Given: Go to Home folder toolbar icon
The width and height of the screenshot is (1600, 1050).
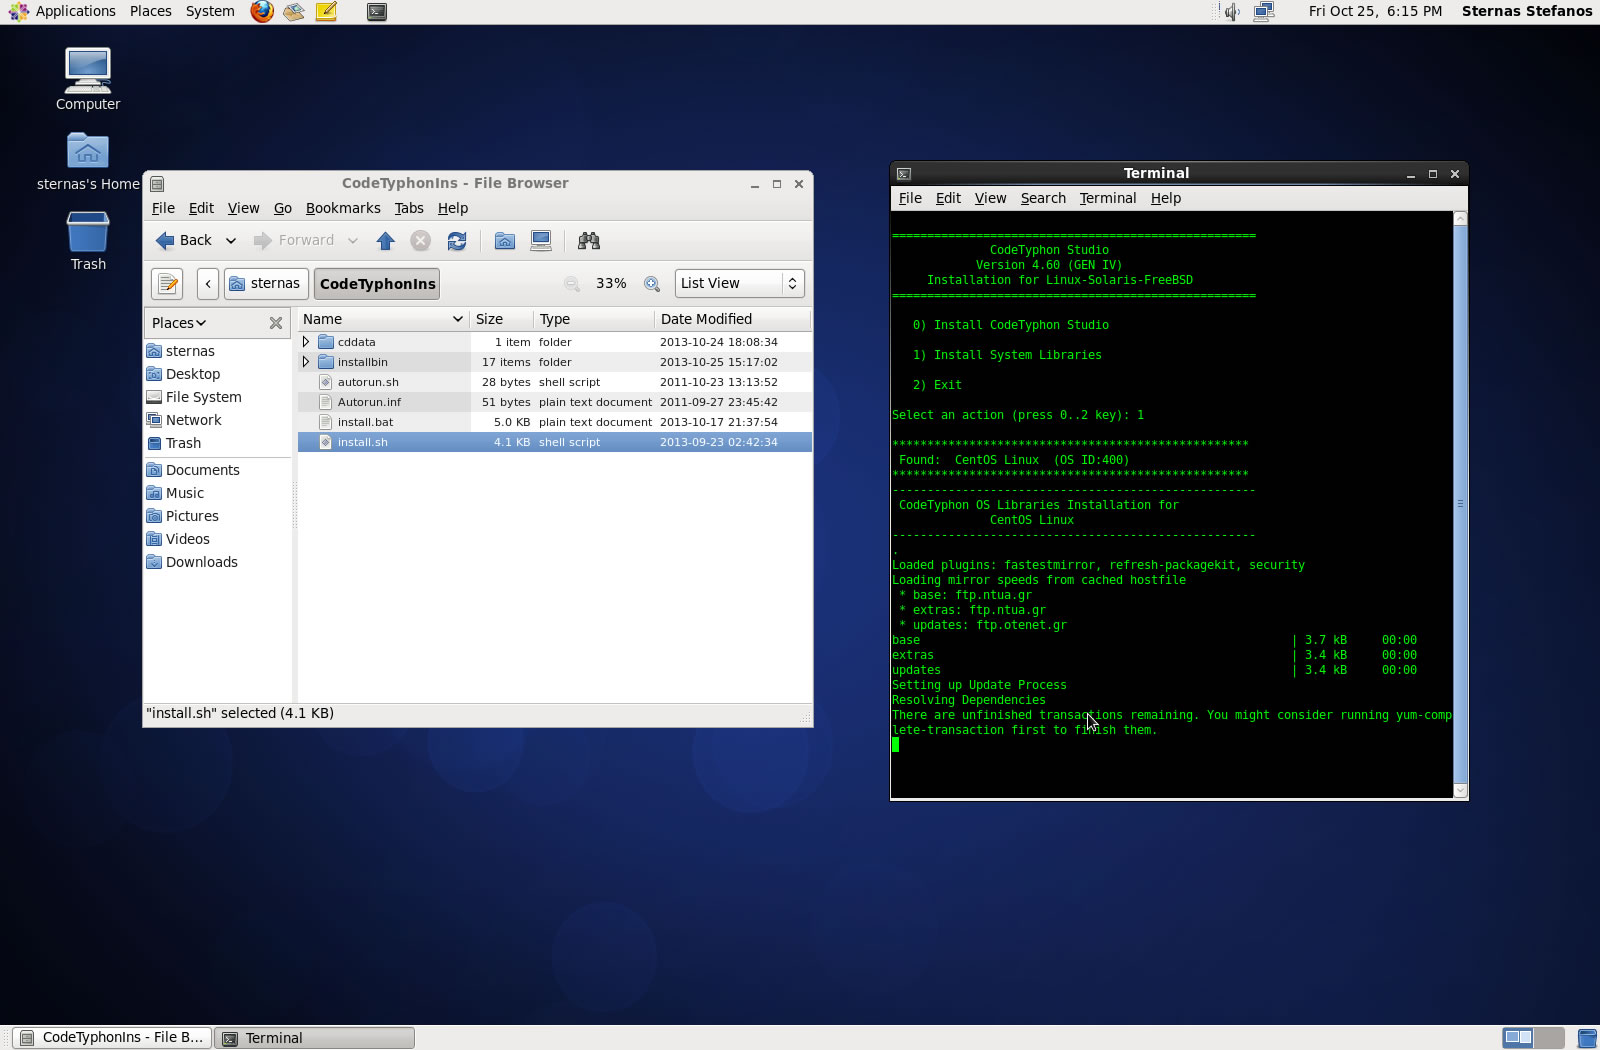Looking at the screenshot, I should tap(505, 241).
